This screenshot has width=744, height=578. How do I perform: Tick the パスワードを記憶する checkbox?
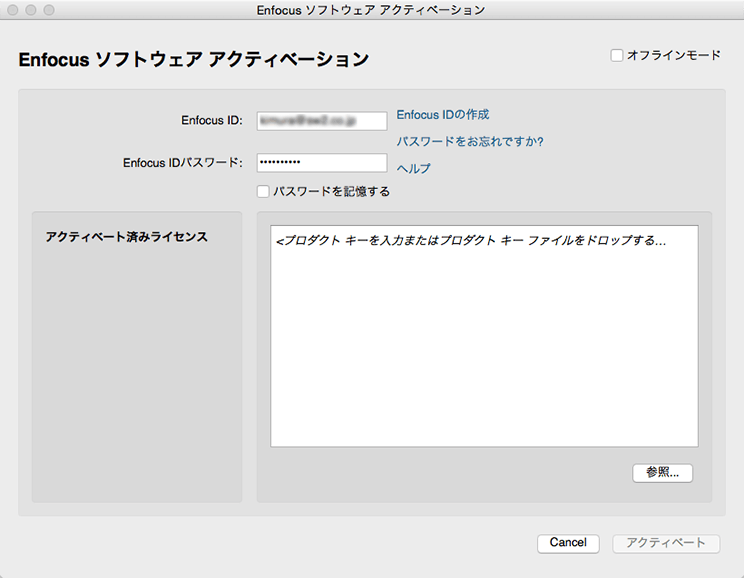tap(263, 191)
